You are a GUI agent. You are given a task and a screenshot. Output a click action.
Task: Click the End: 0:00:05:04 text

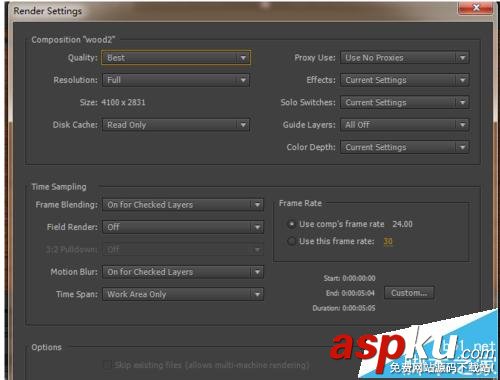(x=350, y=293)
